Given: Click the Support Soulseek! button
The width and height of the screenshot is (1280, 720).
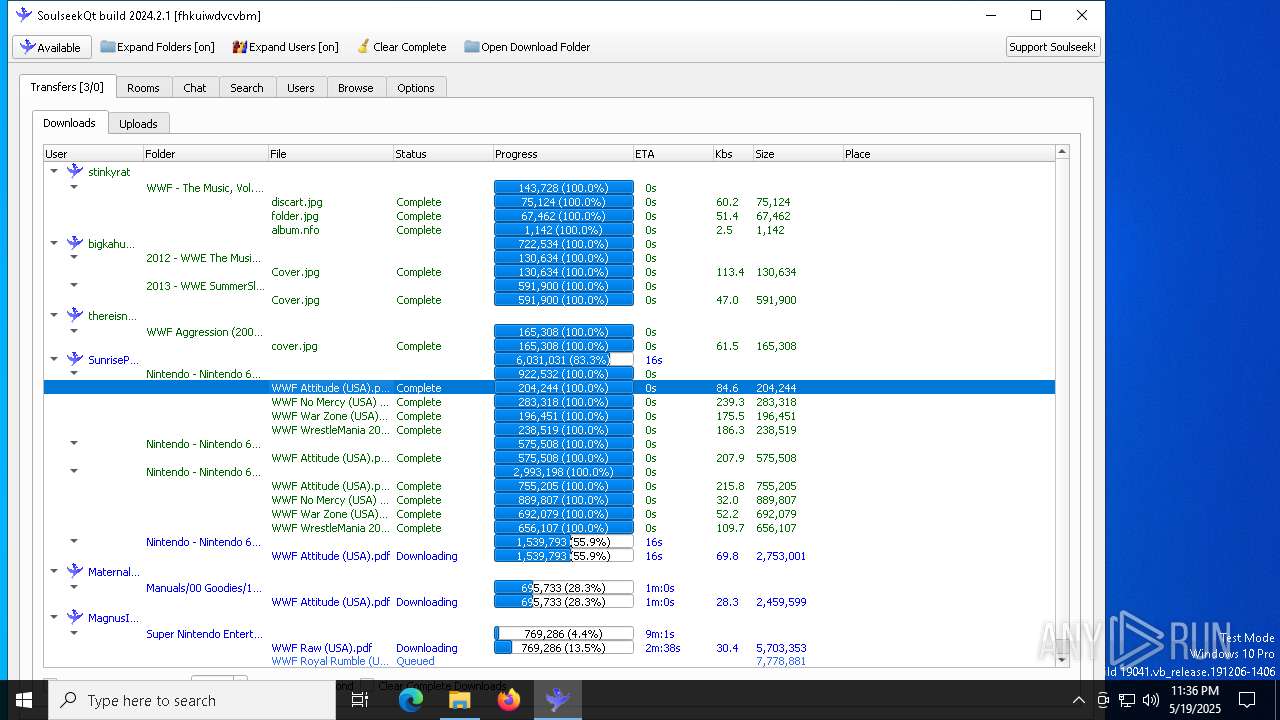Looking at the screenshot, I should coord(1052,47).
